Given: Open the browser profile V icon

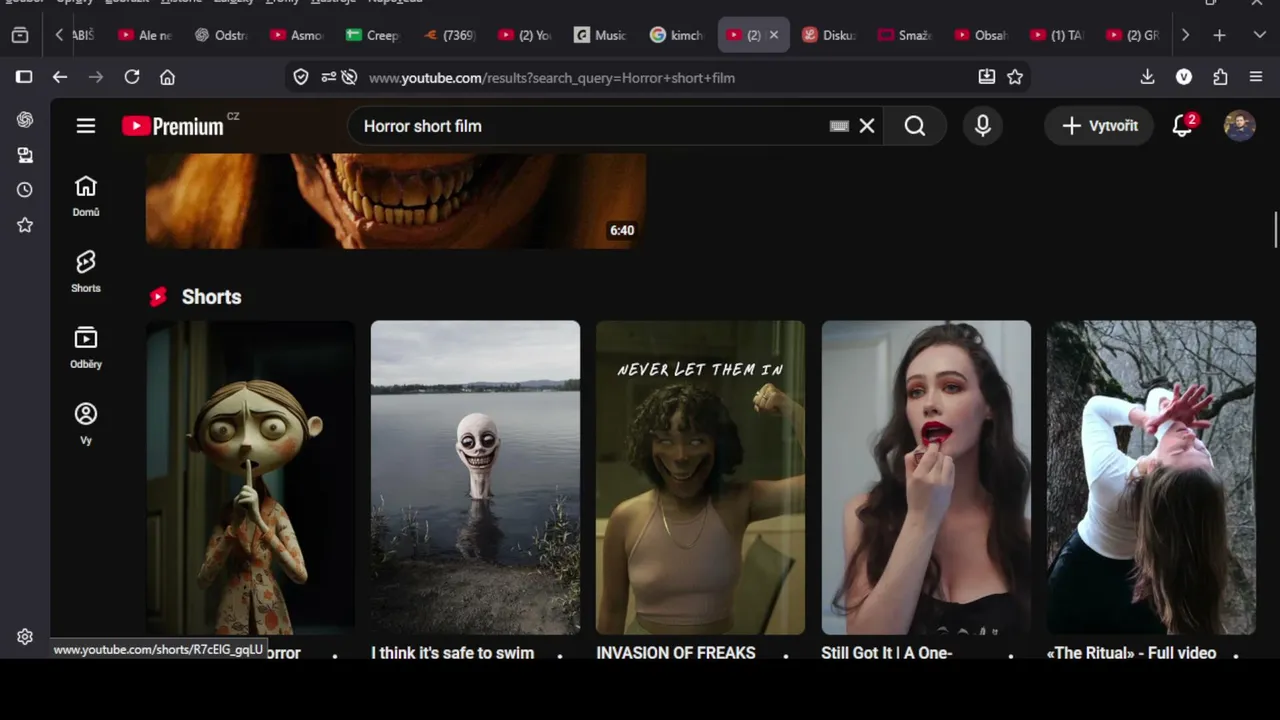Looking at the screenshot, I should (x=1184, y=77).
